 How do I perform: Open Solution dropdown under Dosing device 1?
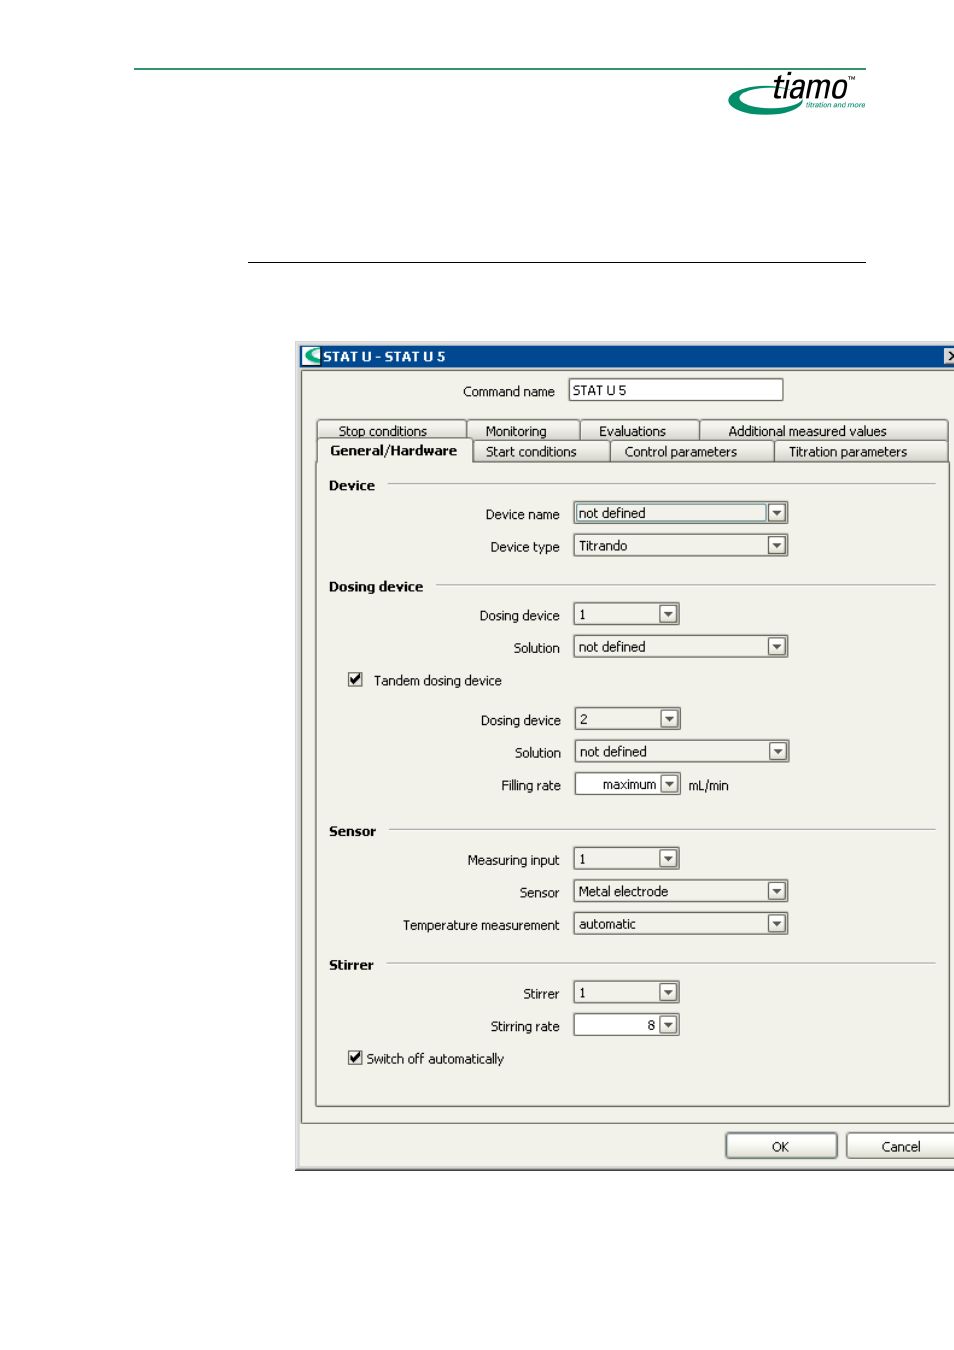776,646
